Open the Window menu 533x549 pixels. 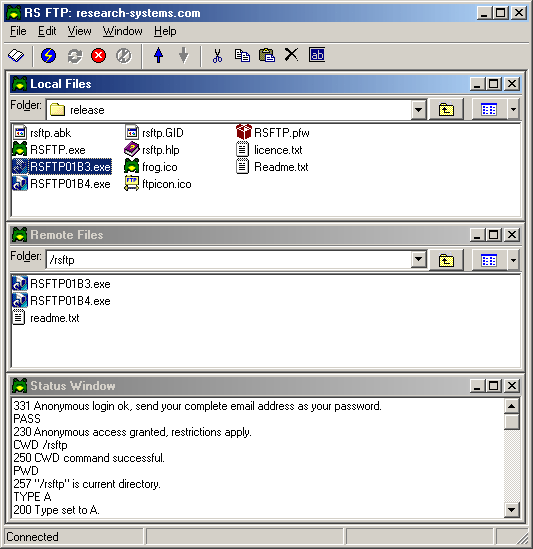point(123,31)
